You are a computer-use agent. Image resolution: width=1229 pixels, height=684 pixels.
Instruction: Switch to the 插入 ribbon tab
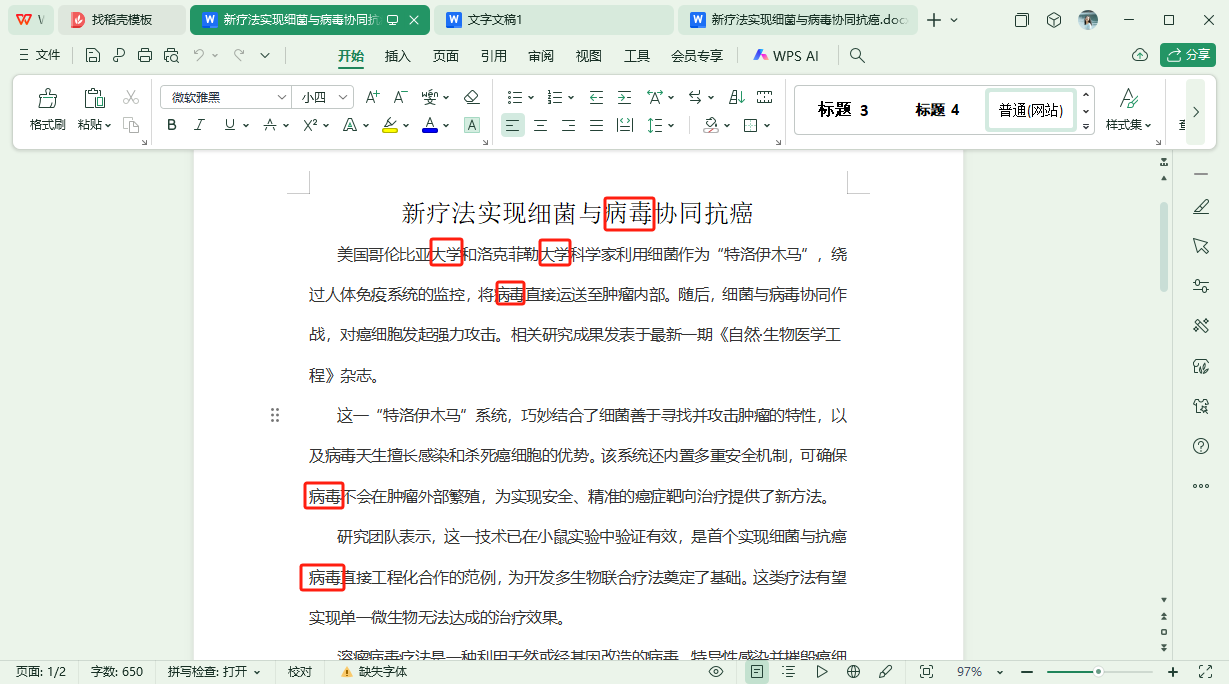pyautogui.click(x=397, y=56)
